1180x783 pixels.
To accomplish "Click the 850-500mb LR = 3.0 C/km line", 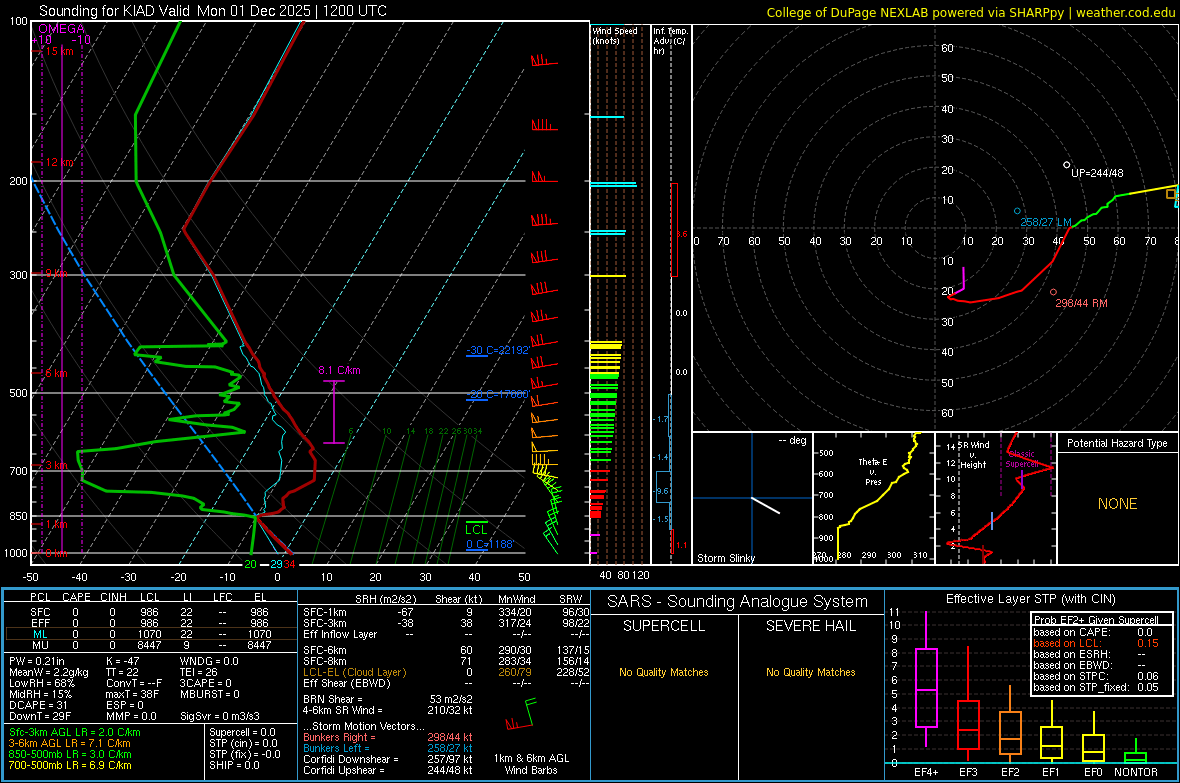I will coord(70,754).
